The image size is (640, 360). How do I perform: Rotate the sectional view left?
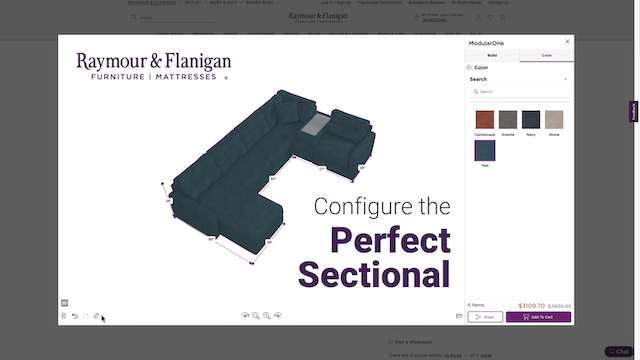[245, 316]
